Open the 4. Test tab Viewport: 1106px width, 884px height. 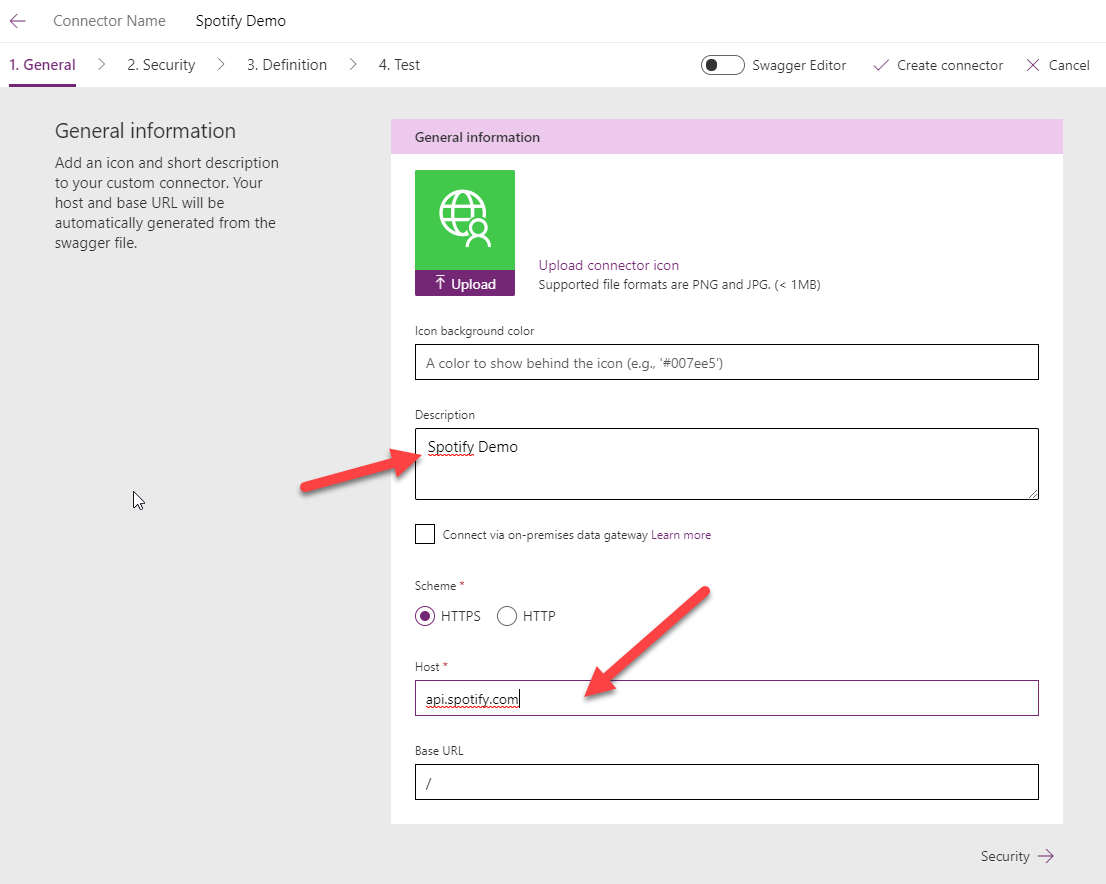(x=399, y=65)
